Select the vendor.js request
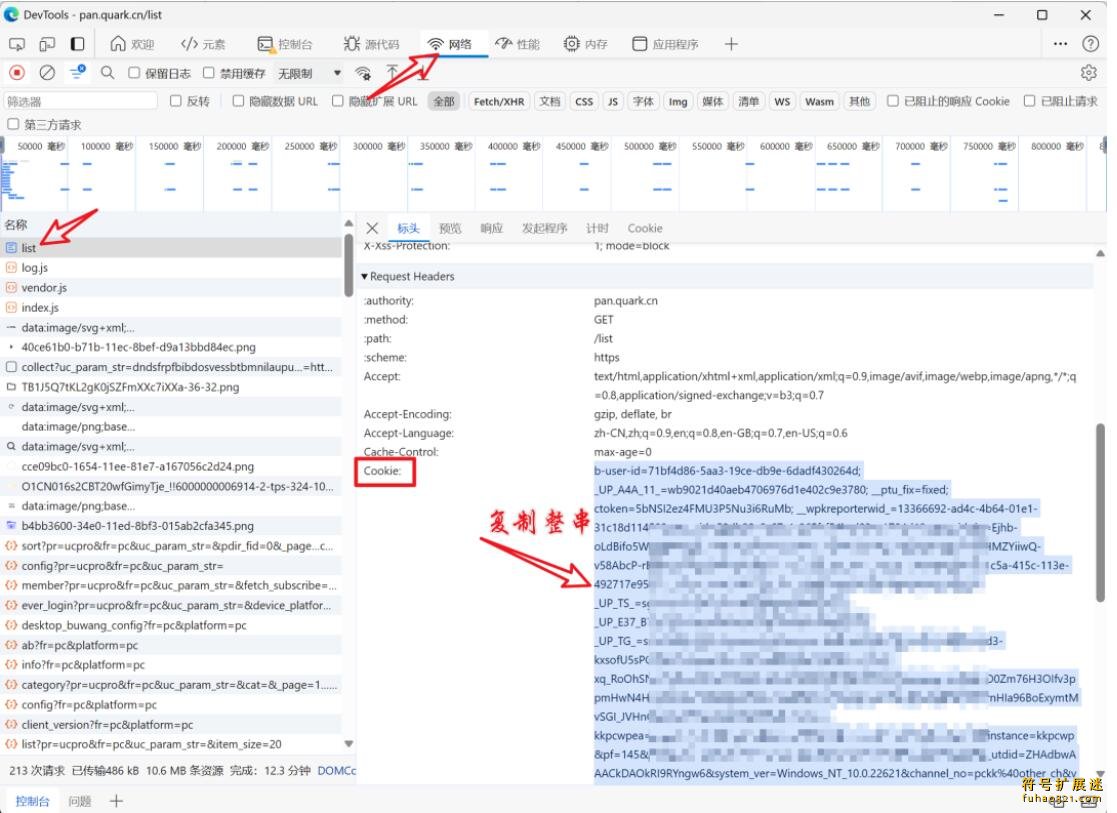 171,288
